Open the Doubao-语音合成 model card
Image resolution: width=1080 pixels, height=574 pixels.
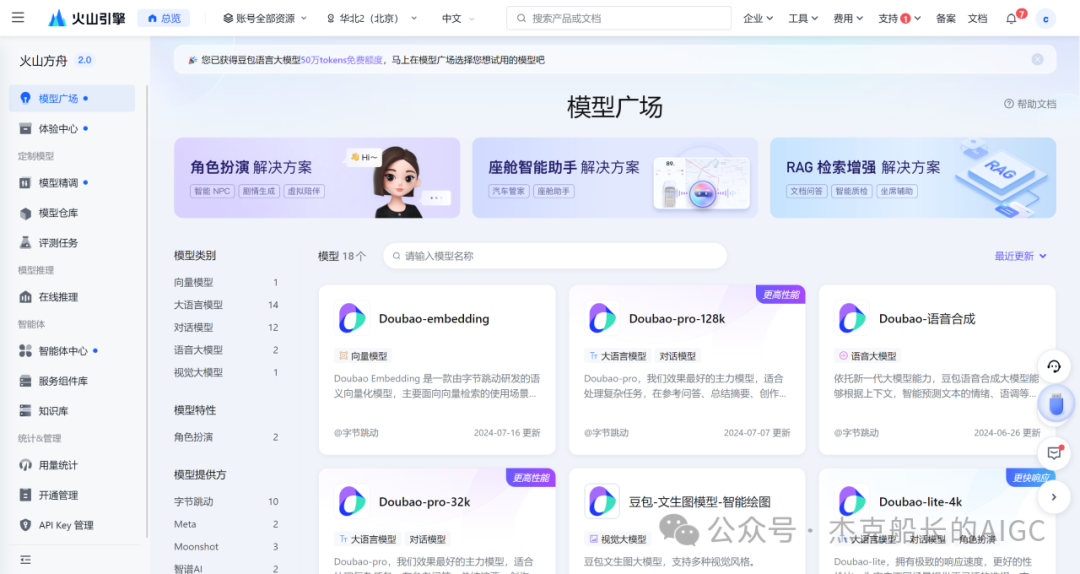[x=937, y=370]
